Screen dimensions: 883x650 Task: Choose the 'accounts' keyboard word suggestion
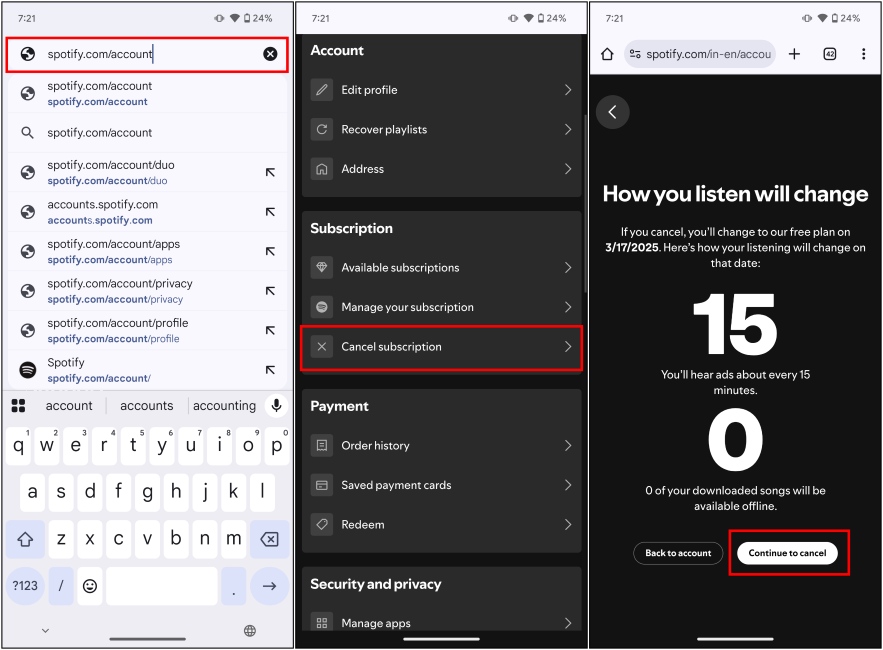pos(146,406)
